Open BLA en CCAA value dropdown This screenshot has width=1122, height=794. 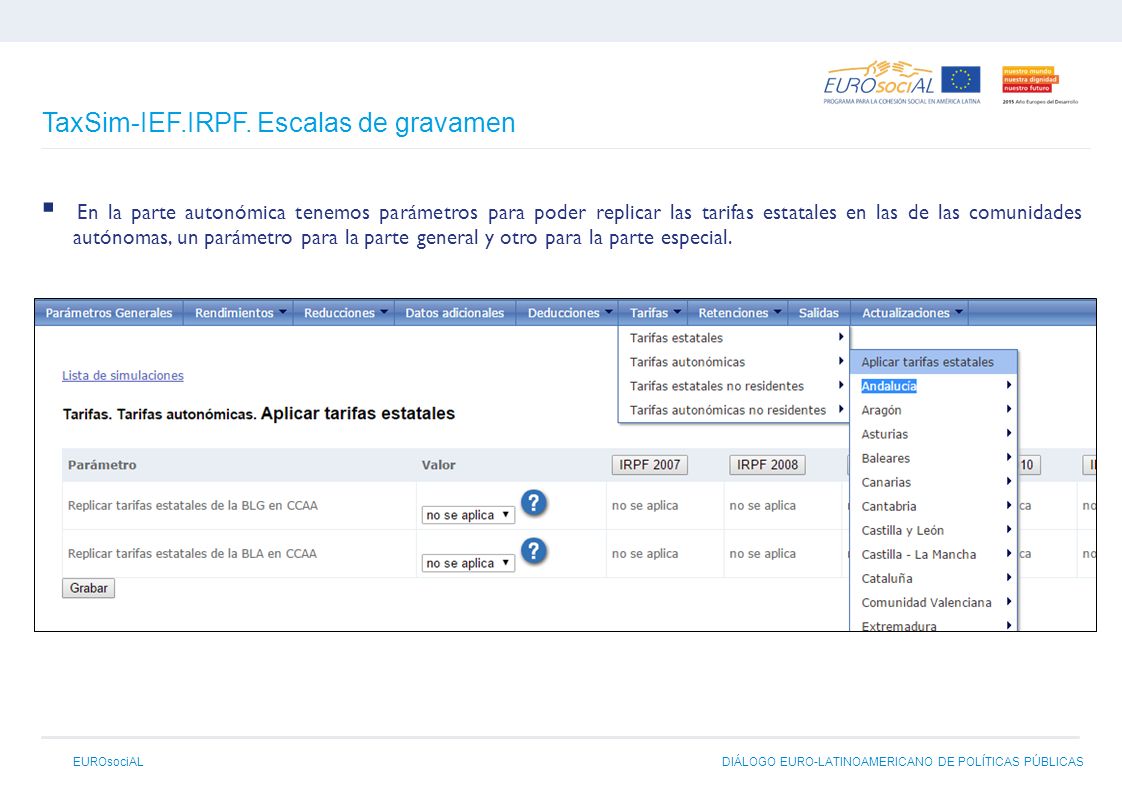(x=468, y=563)
